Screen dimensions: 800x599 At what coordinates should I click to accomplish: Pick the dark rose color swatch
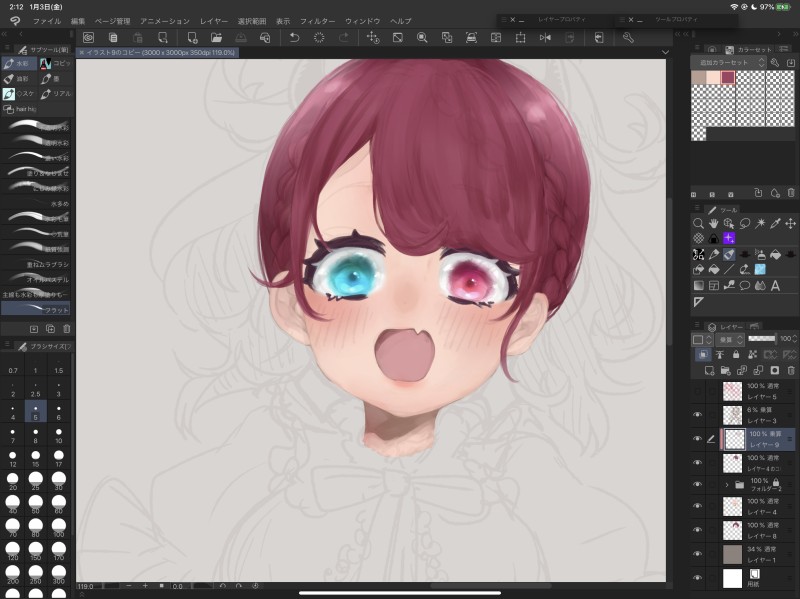click(x=728, y=78)
